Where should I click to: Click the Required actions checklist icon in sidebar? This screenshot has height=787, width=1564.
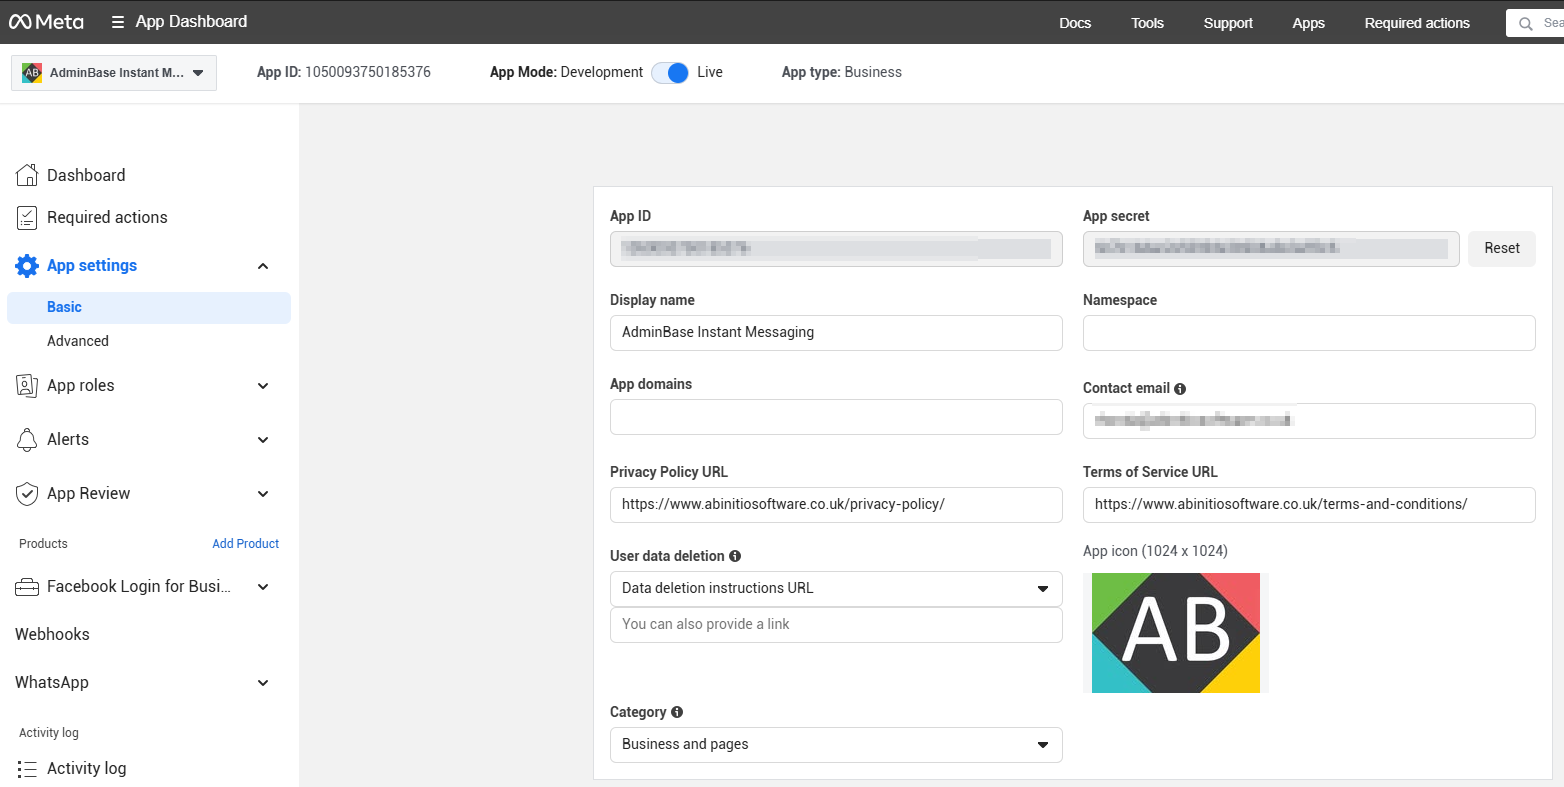[27, 217]
